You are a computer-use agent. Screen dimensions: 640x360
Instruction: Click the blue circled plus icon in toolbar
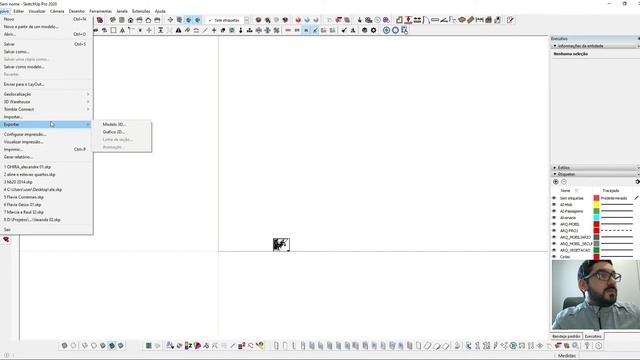pos(386,30)
